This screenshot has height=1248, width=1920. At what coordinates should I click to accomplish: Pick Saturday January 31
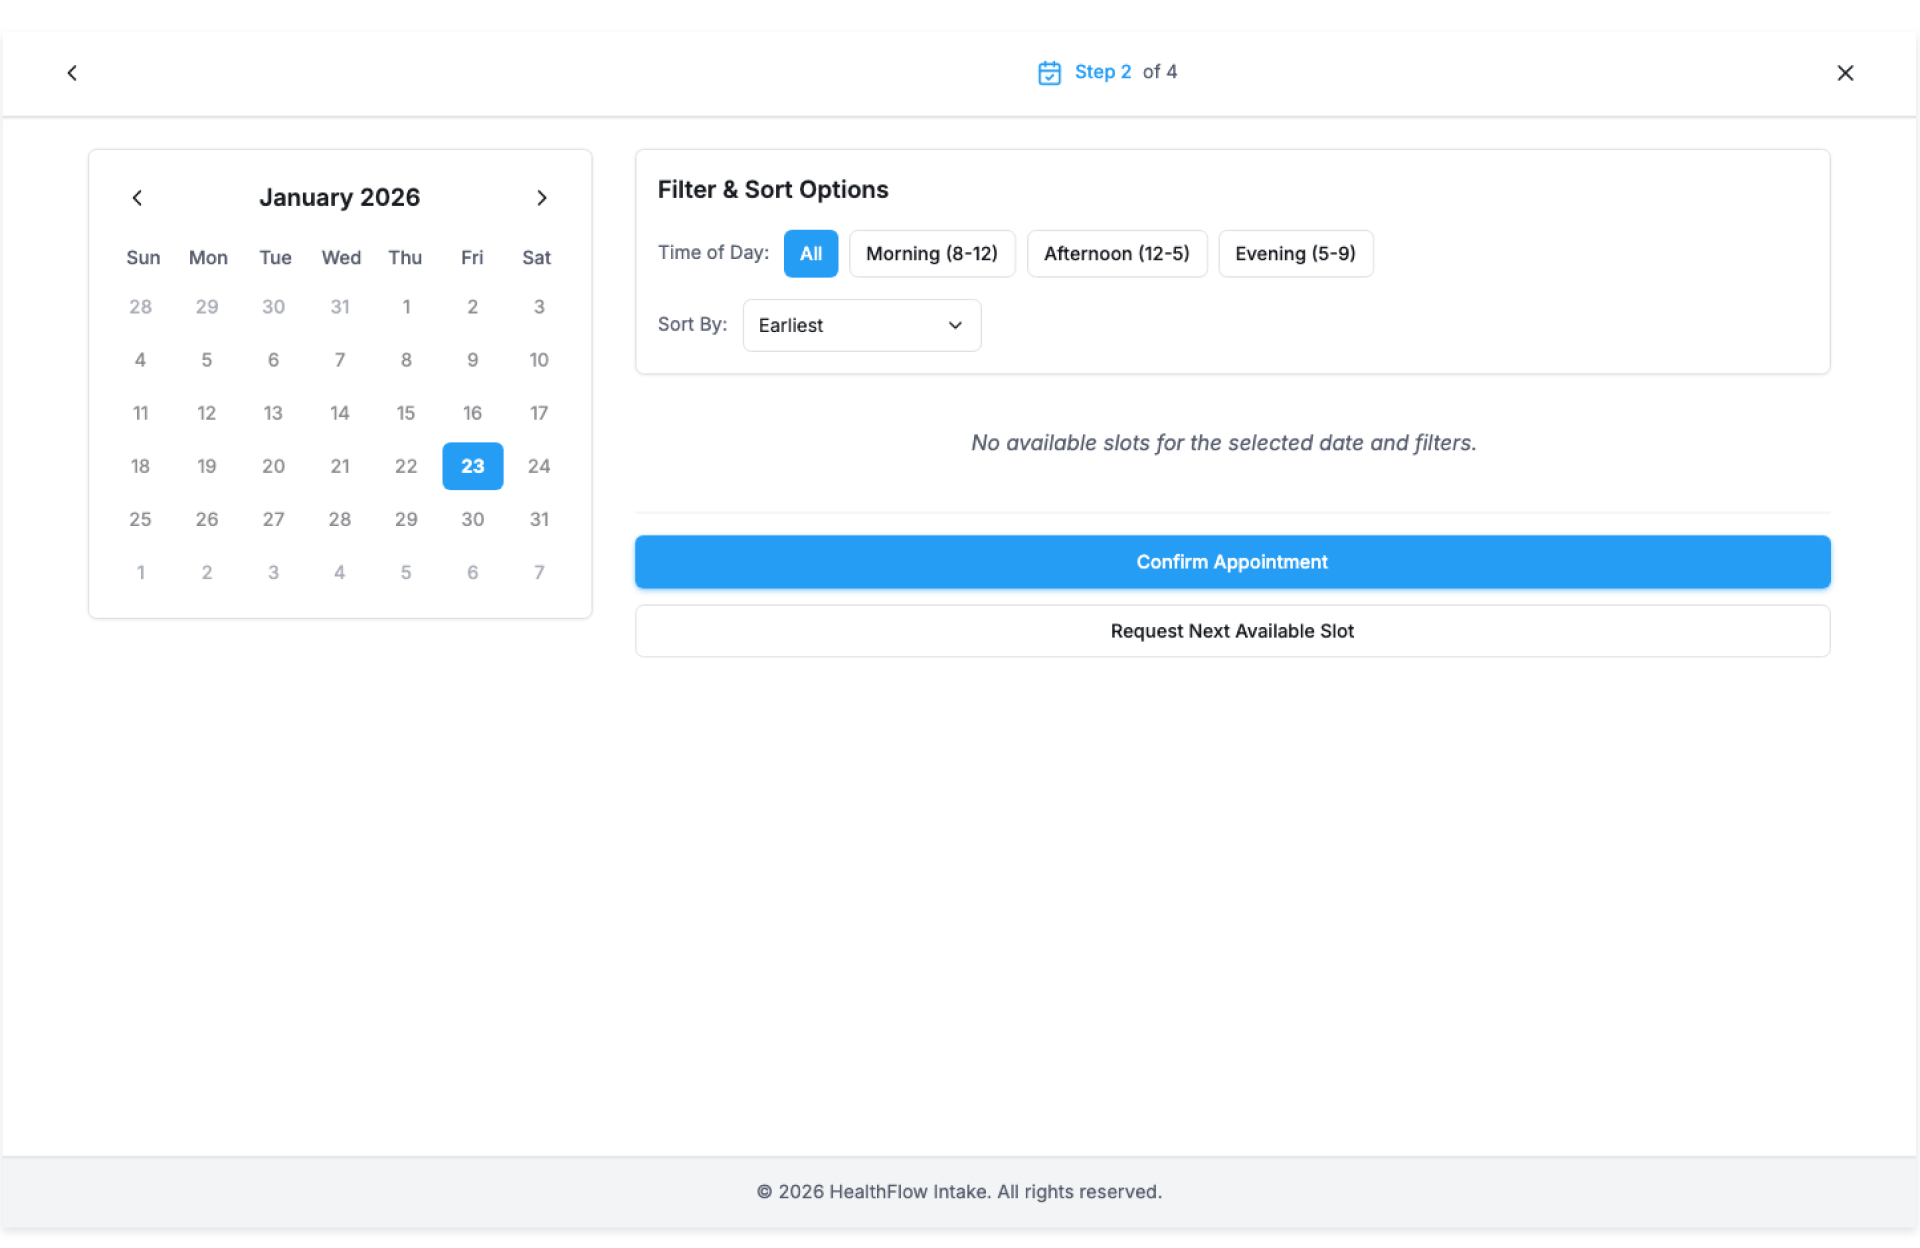point(538,519)
